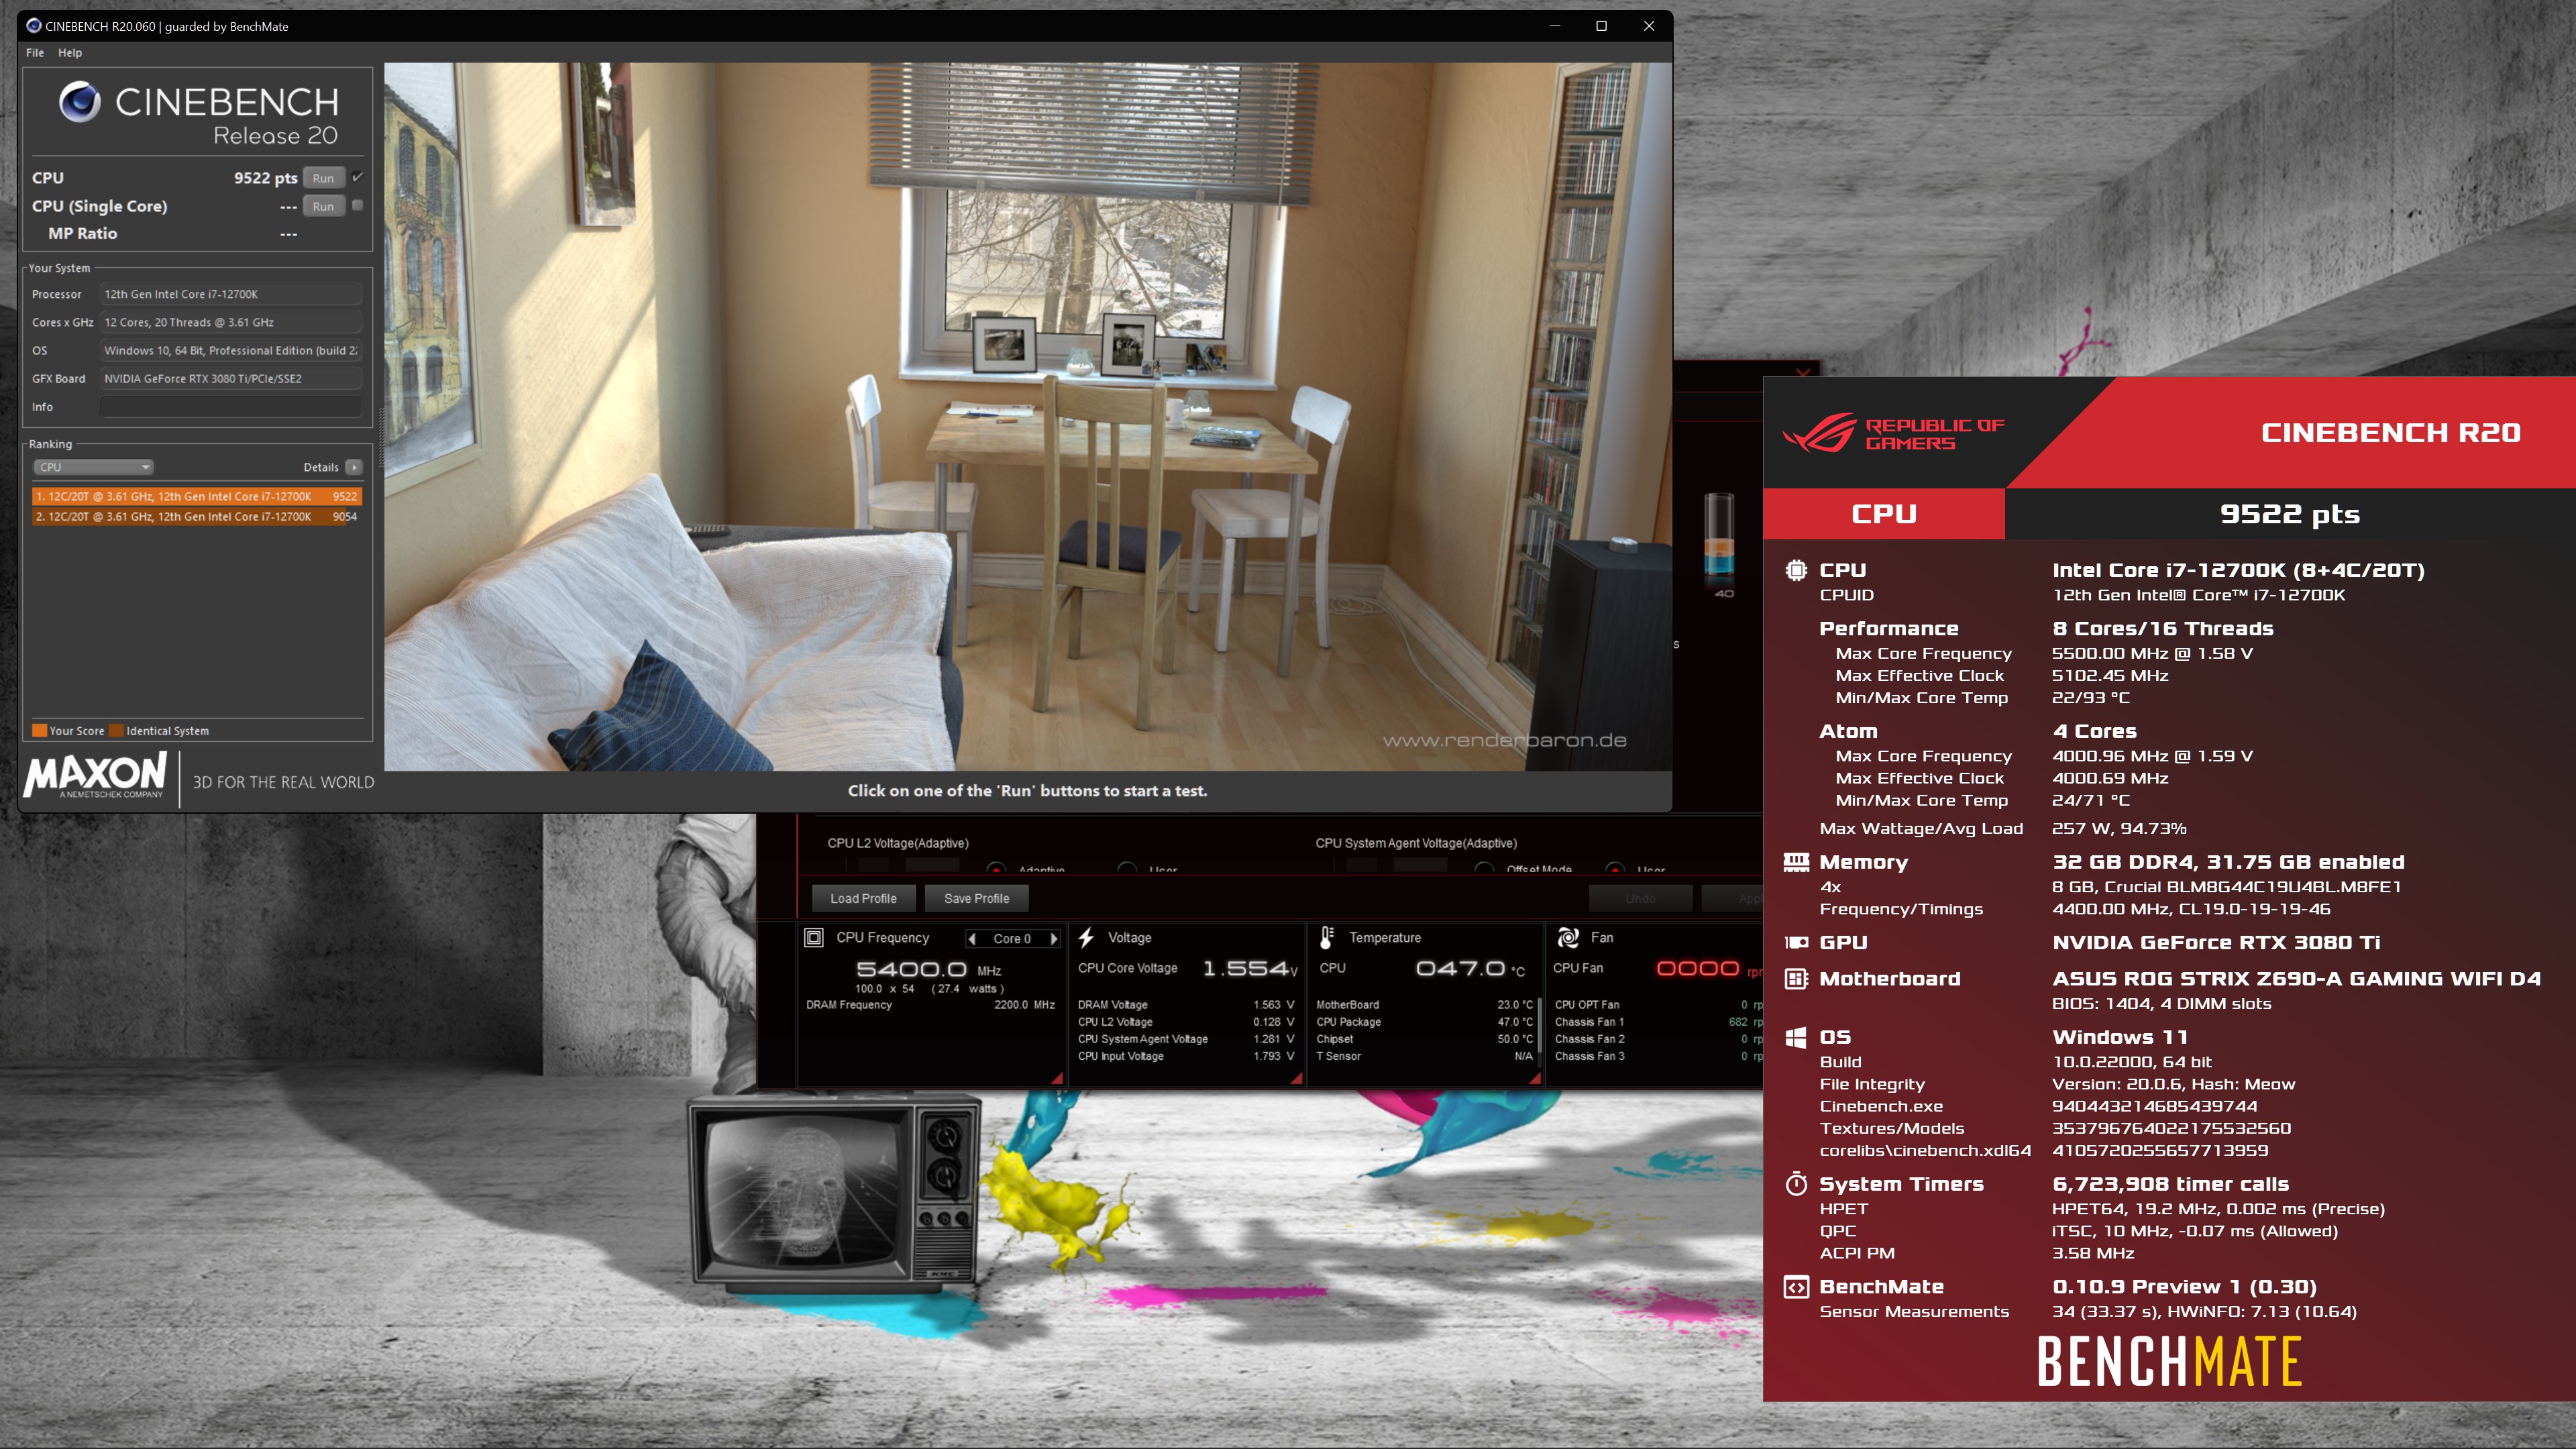Click the 5400.0 MHz frequency readout

click(928, 969)
